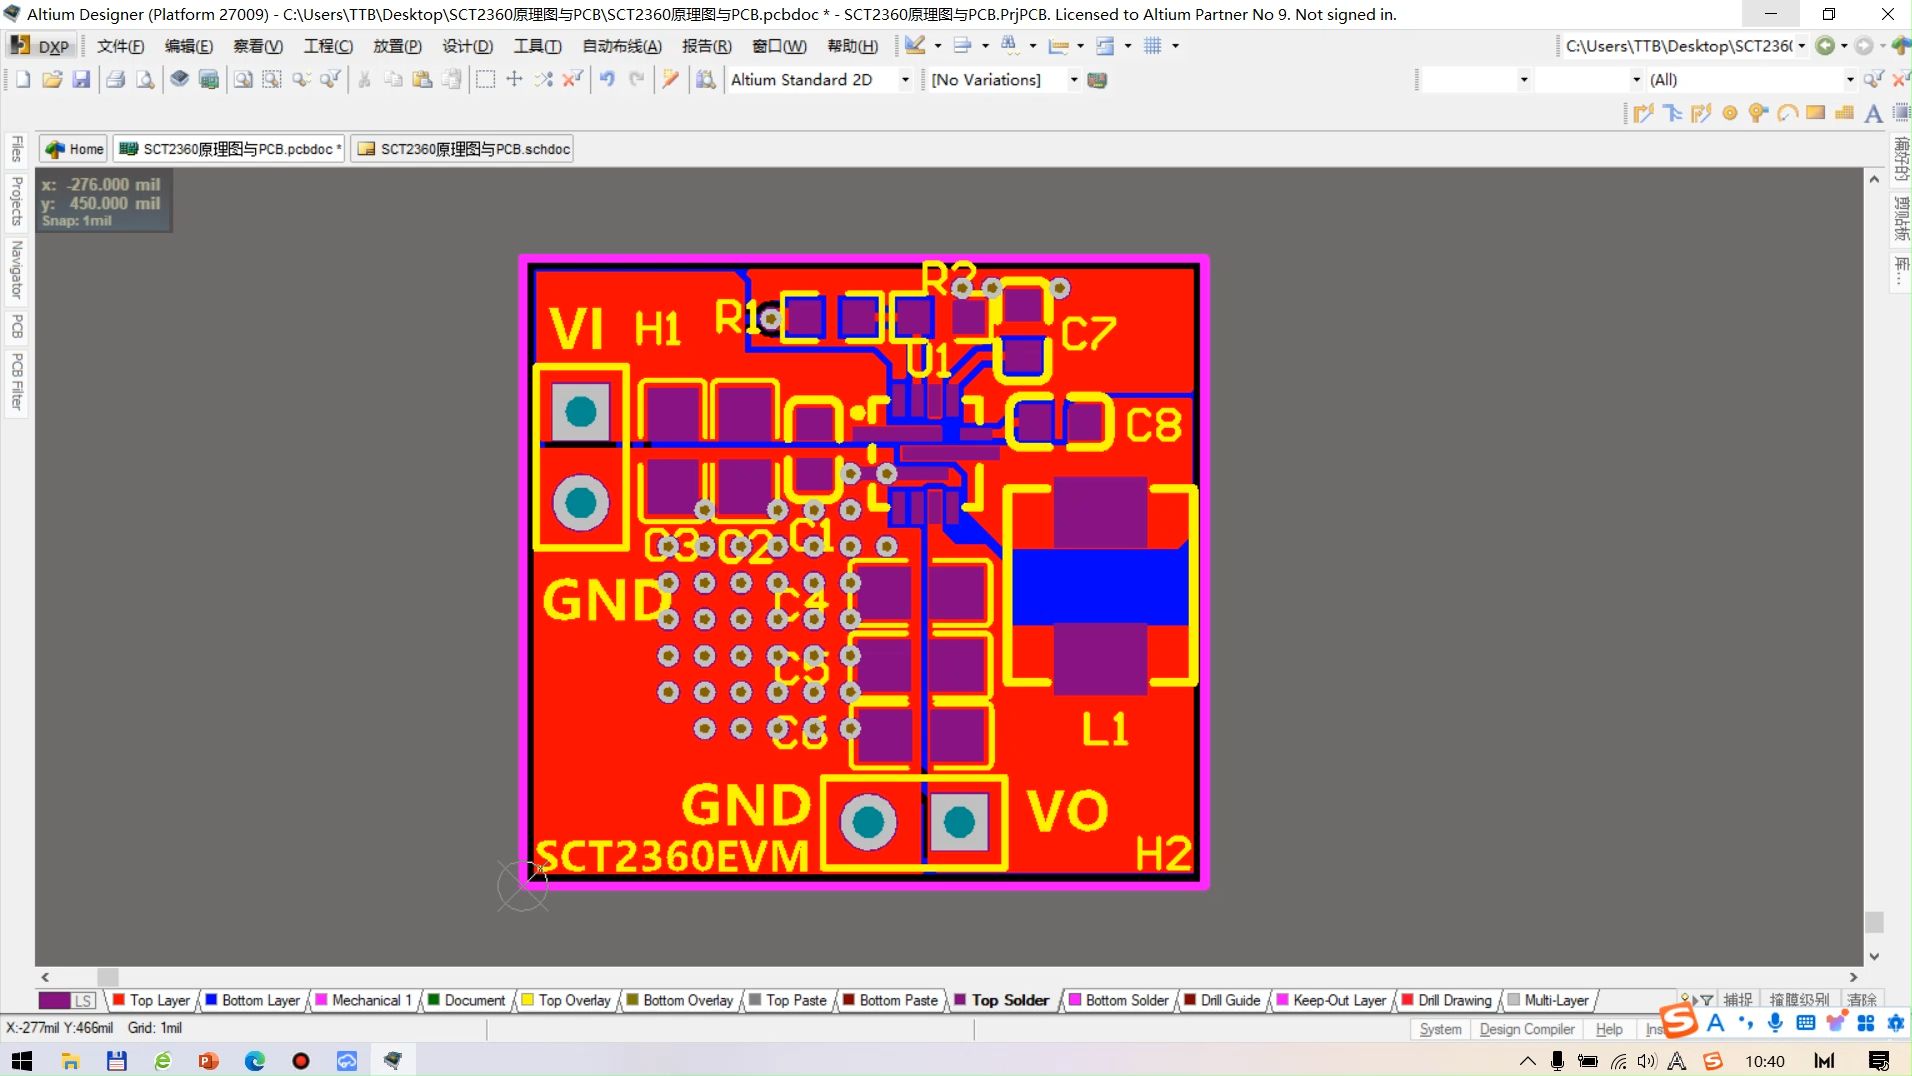Open the 文件(F) menu
This screenshot has width=1912, height=1076.
[x=120, y=46]
